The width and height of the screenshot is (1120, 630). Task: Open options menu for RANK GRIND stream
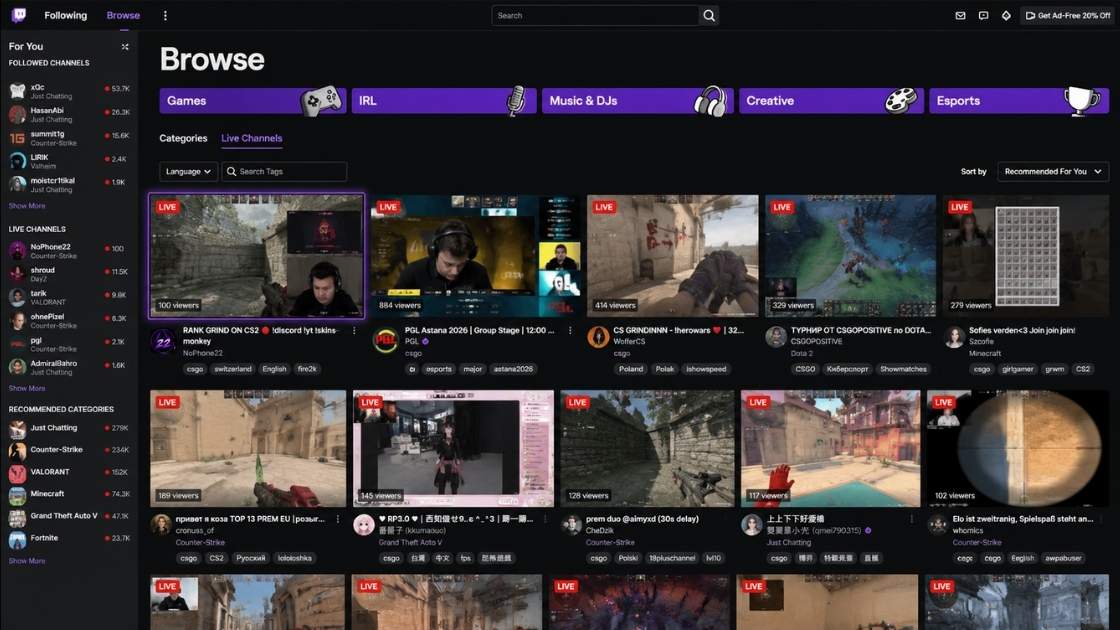[x=354, y=331]
